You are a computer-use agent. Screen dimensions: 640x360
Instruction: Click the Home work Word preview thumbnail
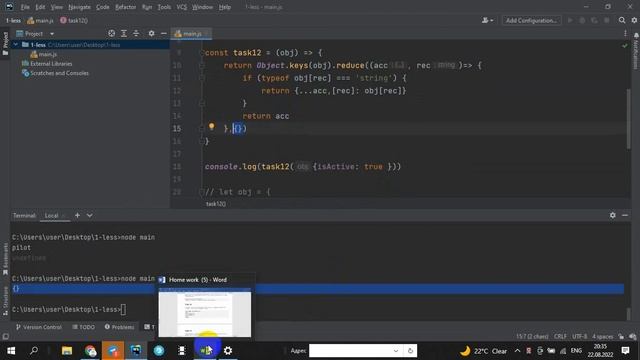[x=204, y=313]
